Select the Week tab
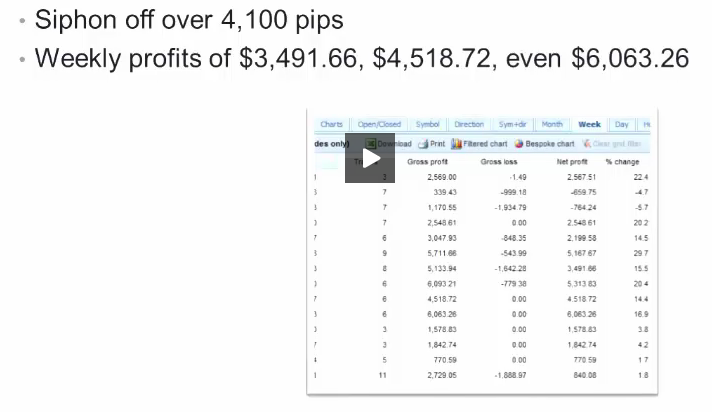712x412 pixels. 589,125
